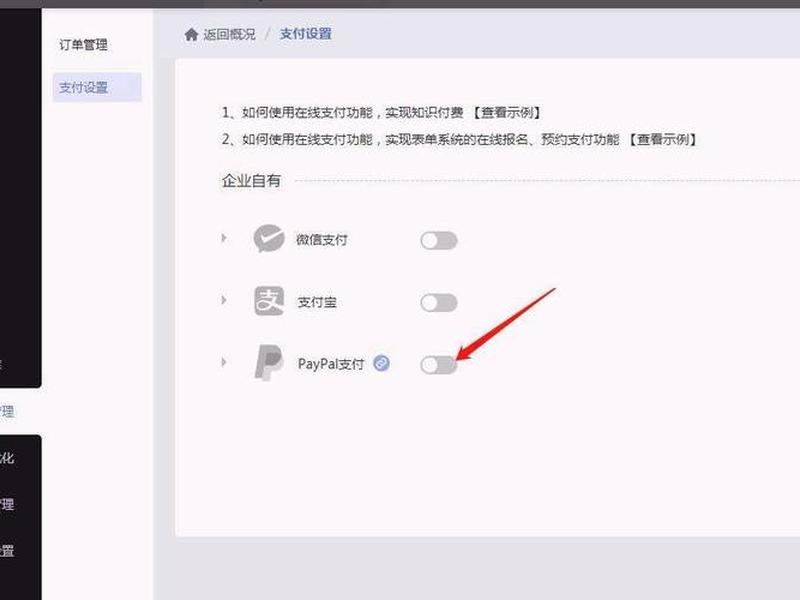Turn on the PayPal支付 switch
The height and width of the screenshot is (600, 800).
coord(439,365)
